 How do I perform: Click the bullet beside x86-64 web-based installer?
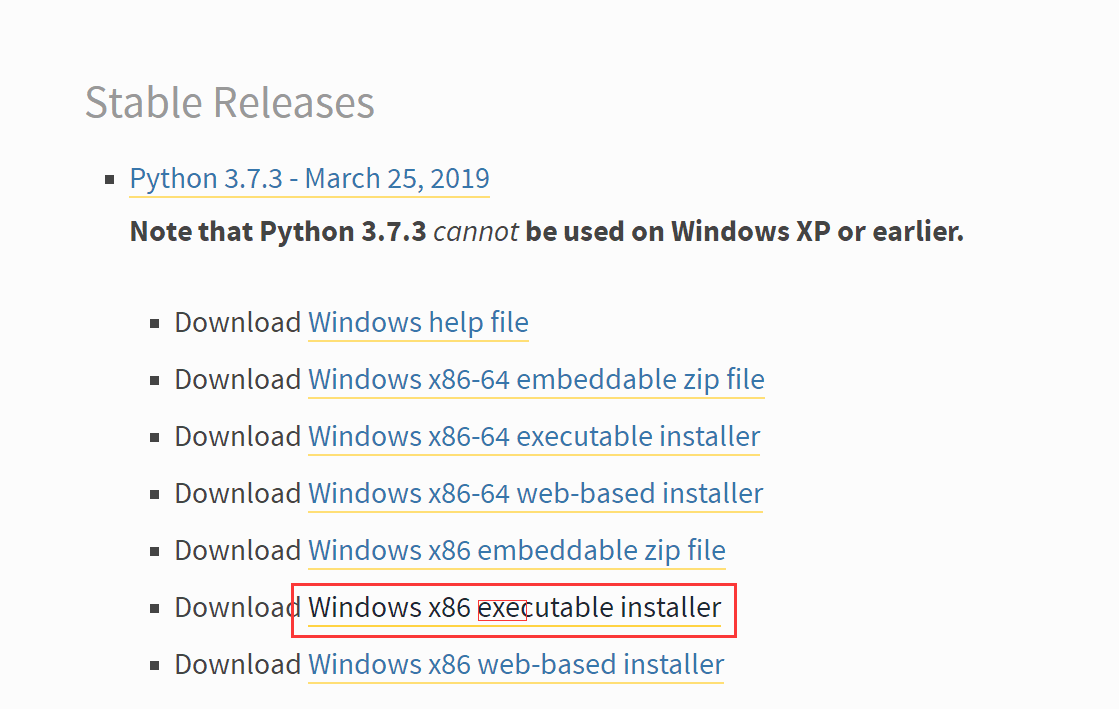tap(155, 495)
